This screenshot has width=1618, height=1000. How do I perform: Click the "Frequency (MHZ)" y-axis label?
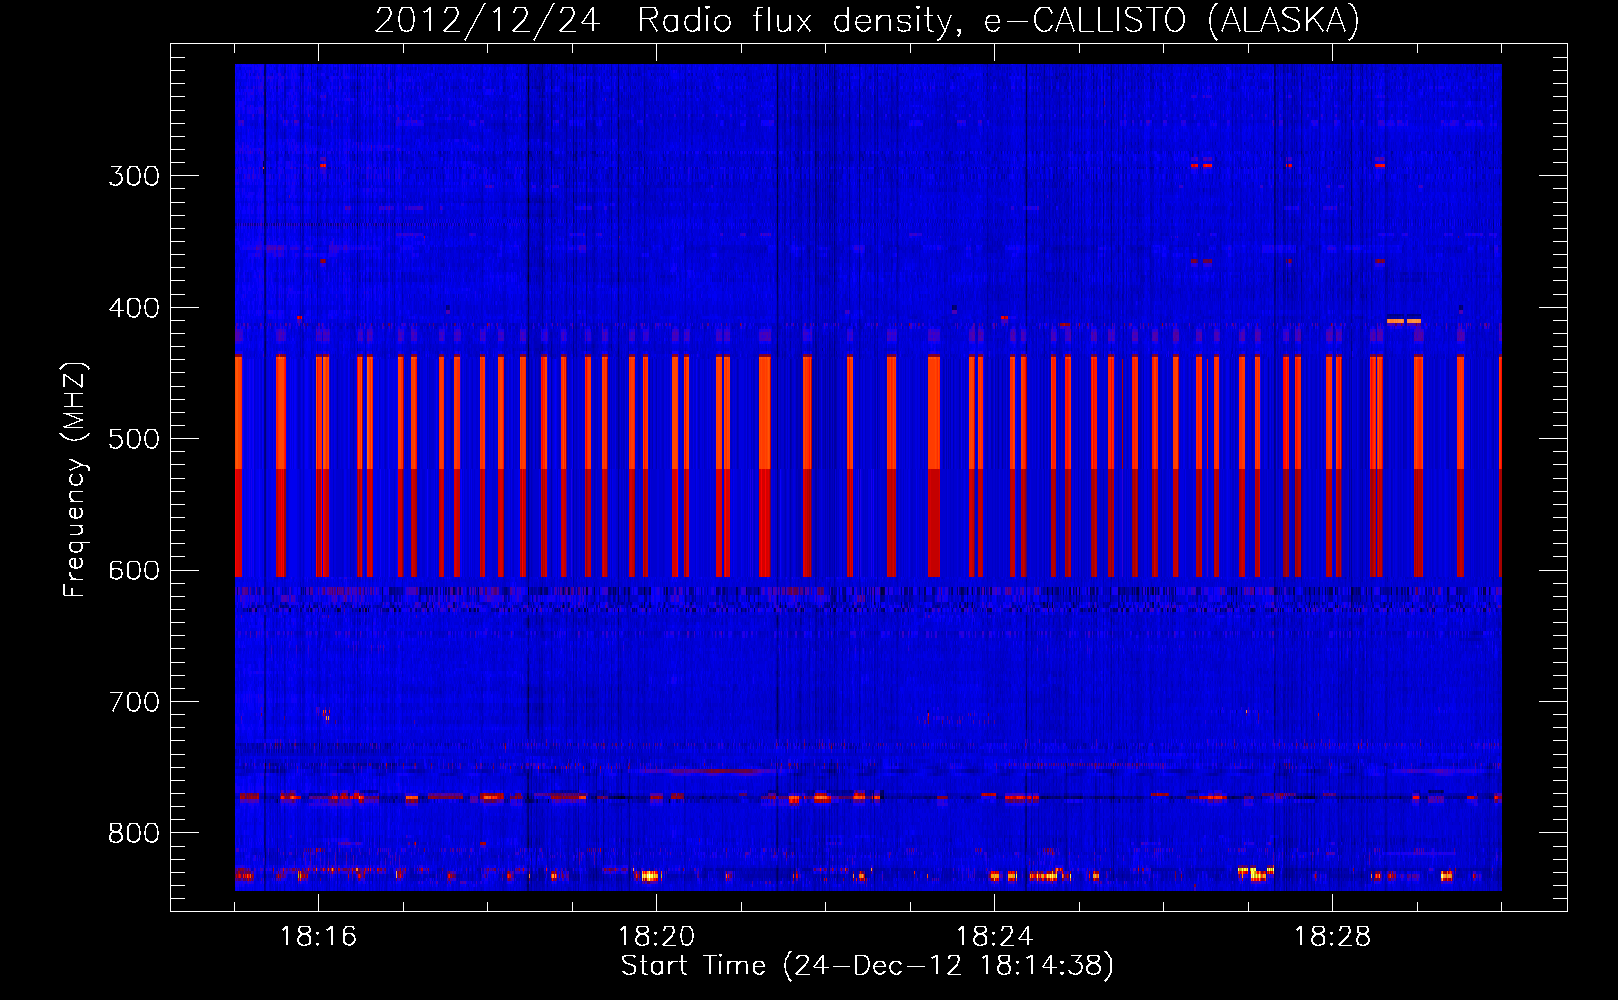click(76, 479)
